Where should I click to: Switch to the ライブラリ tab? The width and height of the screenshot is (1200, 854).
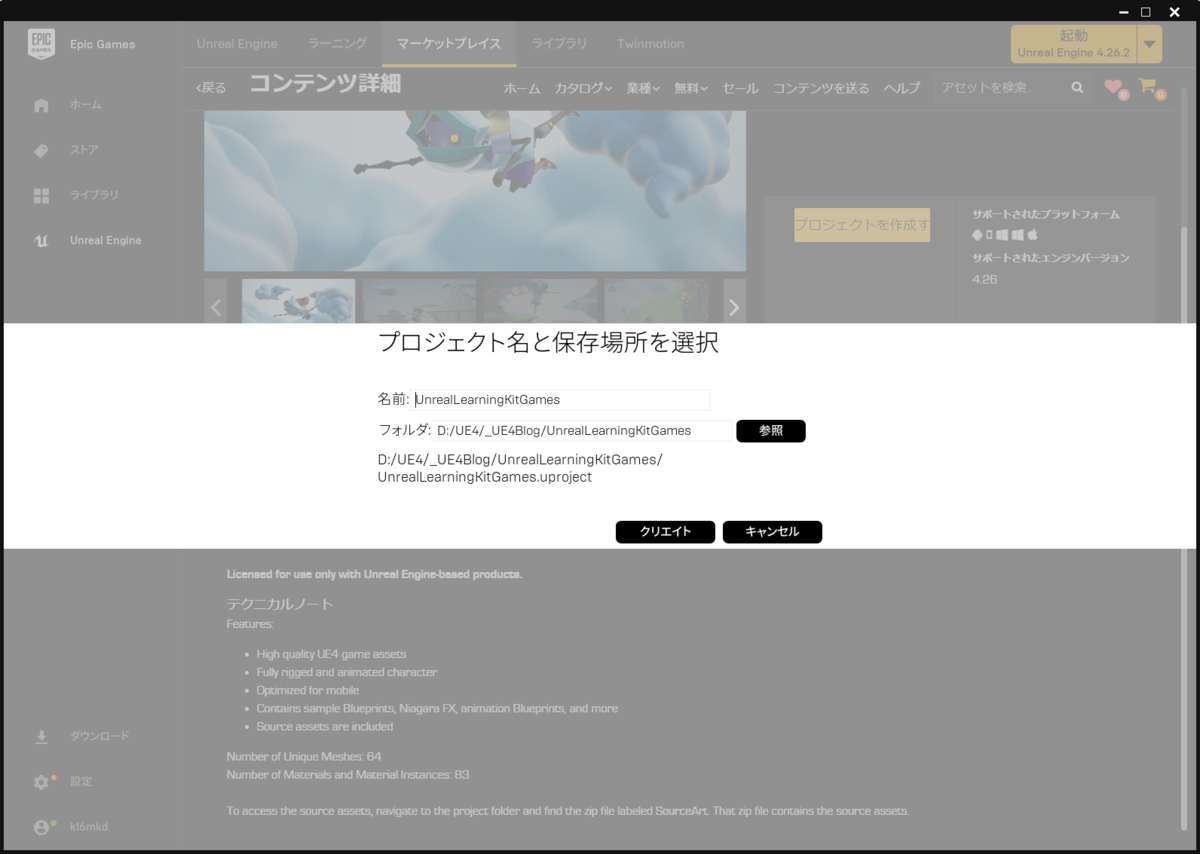pos(559,44)
